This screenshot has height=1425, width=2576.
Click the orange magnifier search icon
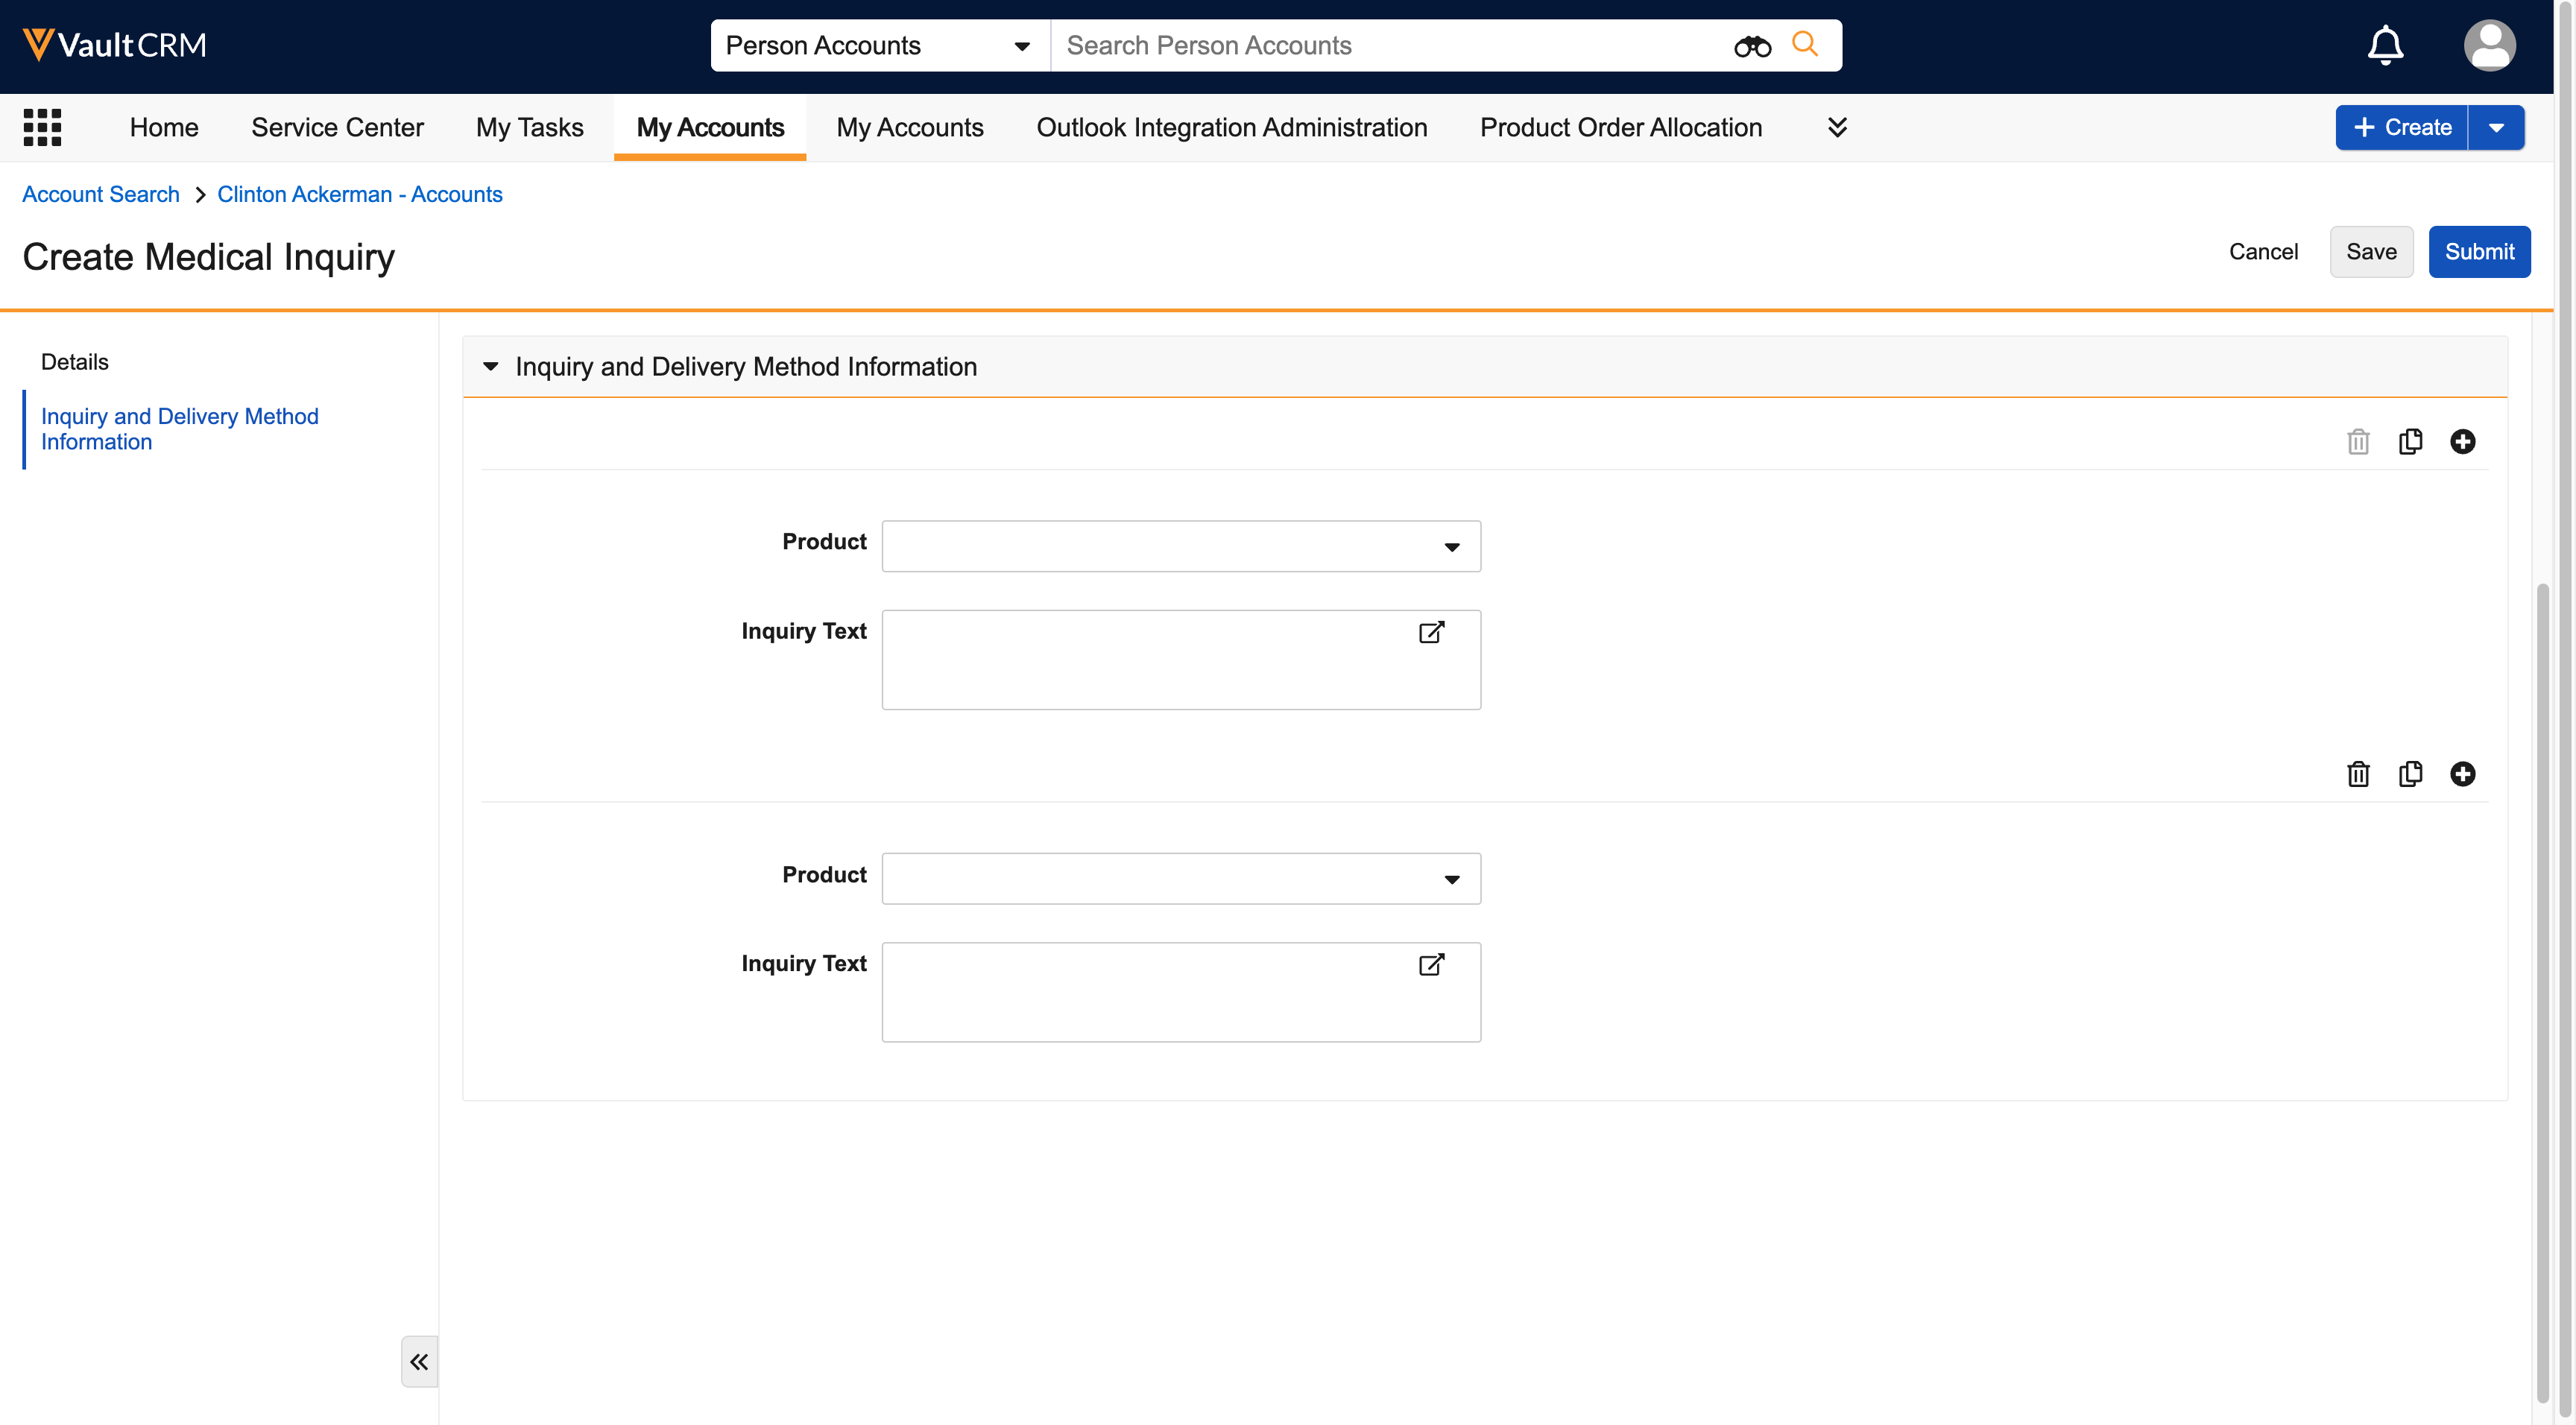click(1804, 44)
